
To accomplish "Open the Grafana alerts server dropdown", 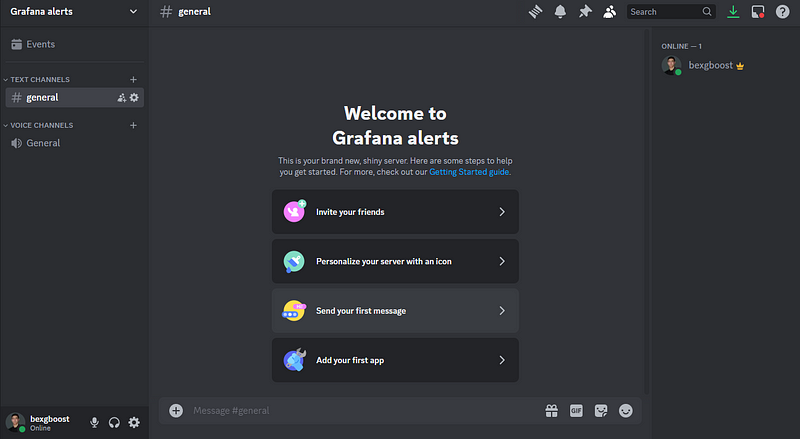I will [x=74, y=11].
